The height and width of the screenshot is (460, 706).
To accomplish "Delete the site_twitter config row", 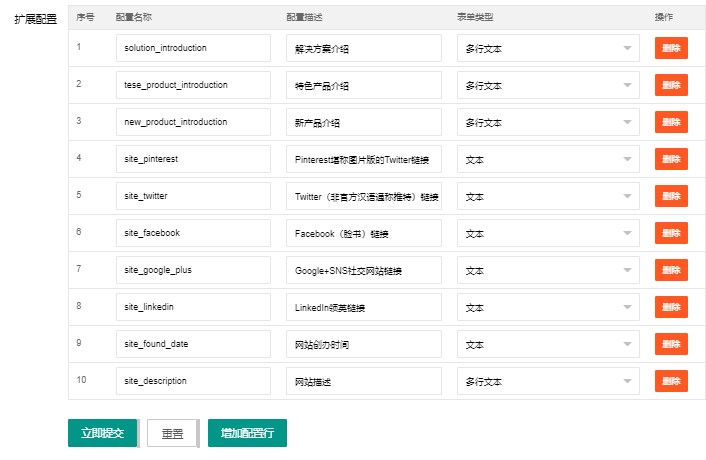I will 671,196.
